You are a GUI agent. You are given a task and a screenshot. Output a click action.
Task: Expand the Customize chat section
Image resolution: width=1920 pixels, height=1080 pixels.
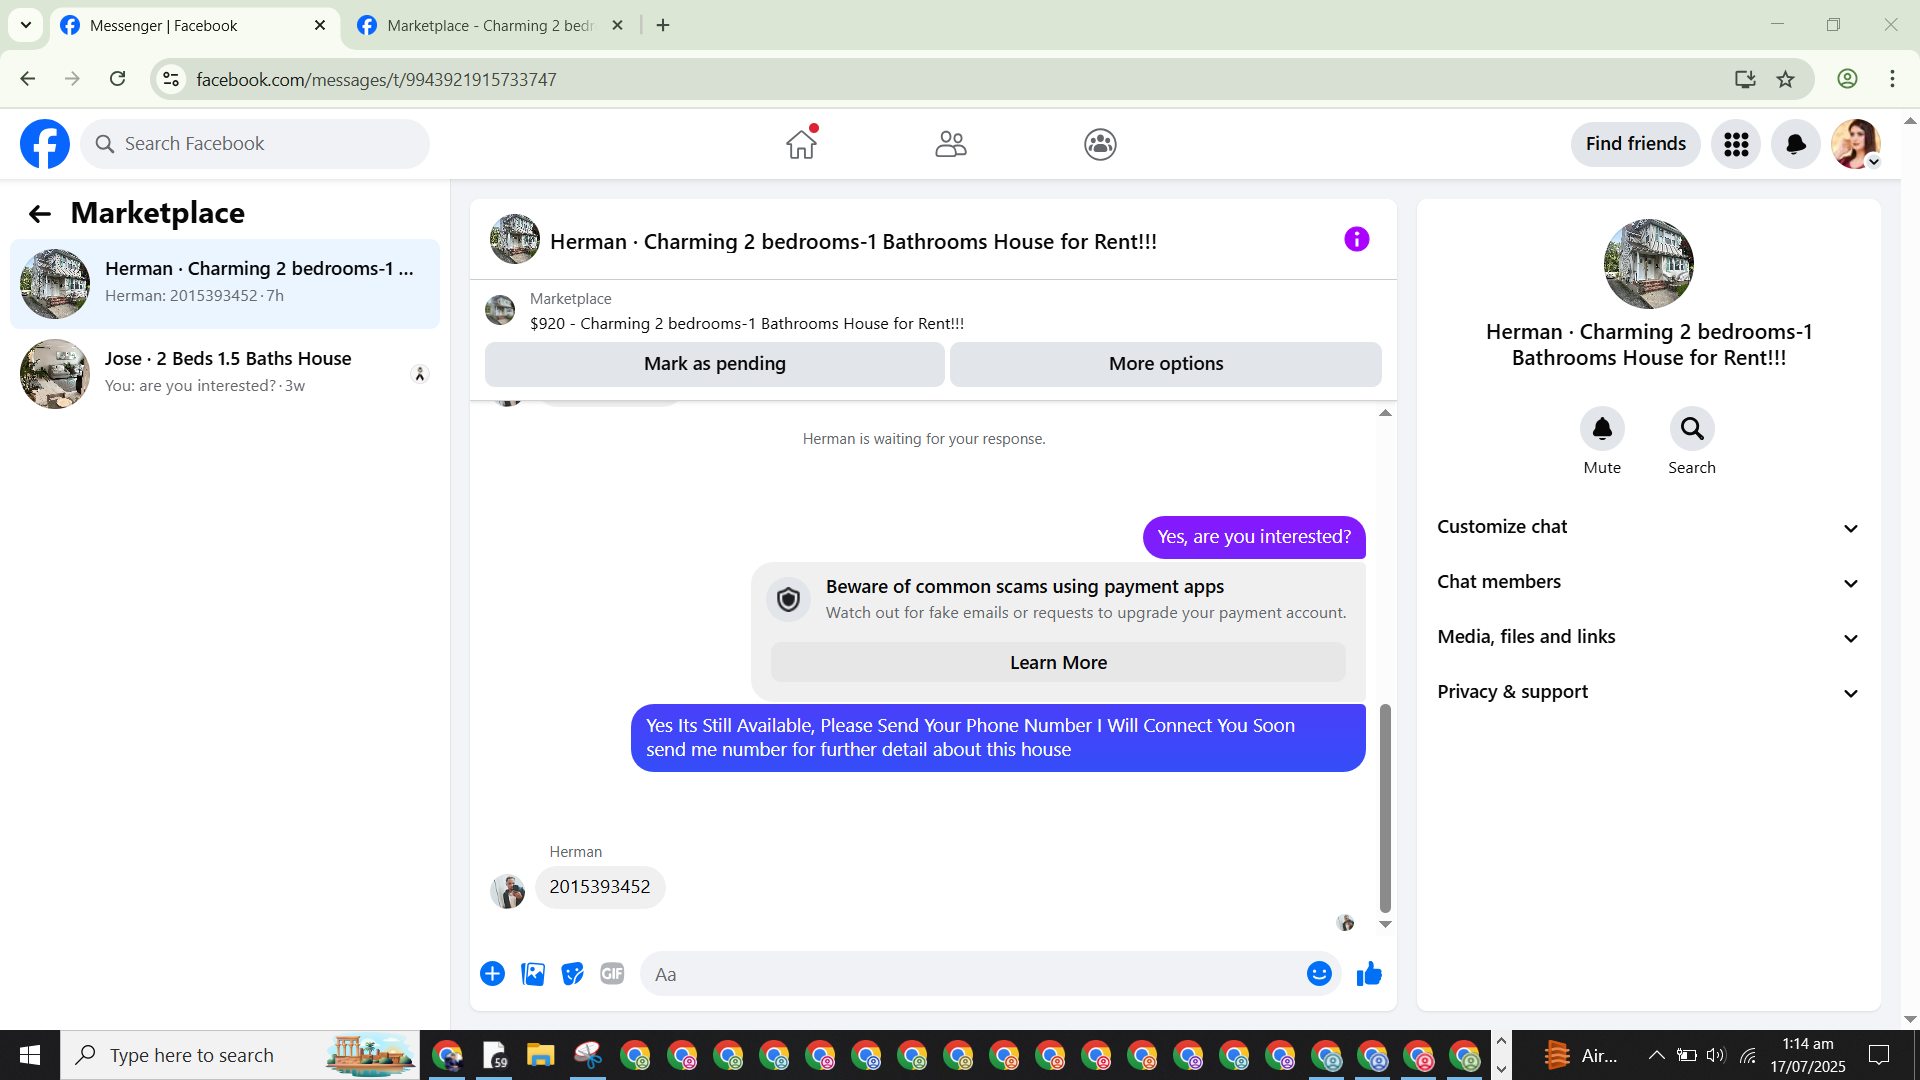pos(1649,527)
